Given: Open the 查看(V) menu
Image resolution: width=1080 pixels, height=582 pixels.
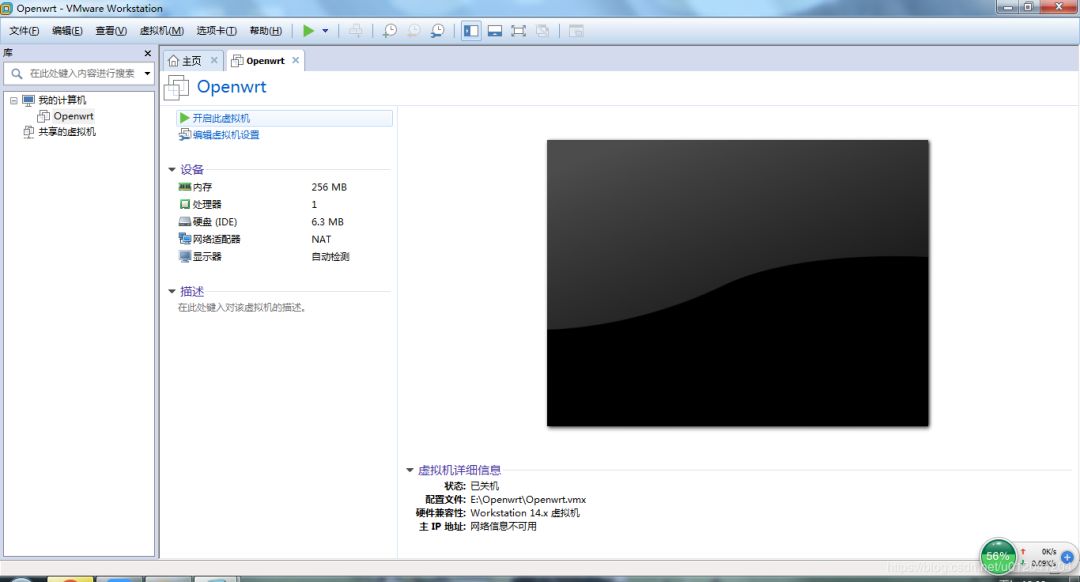Looking at the screenshot, I should (111, 30).
